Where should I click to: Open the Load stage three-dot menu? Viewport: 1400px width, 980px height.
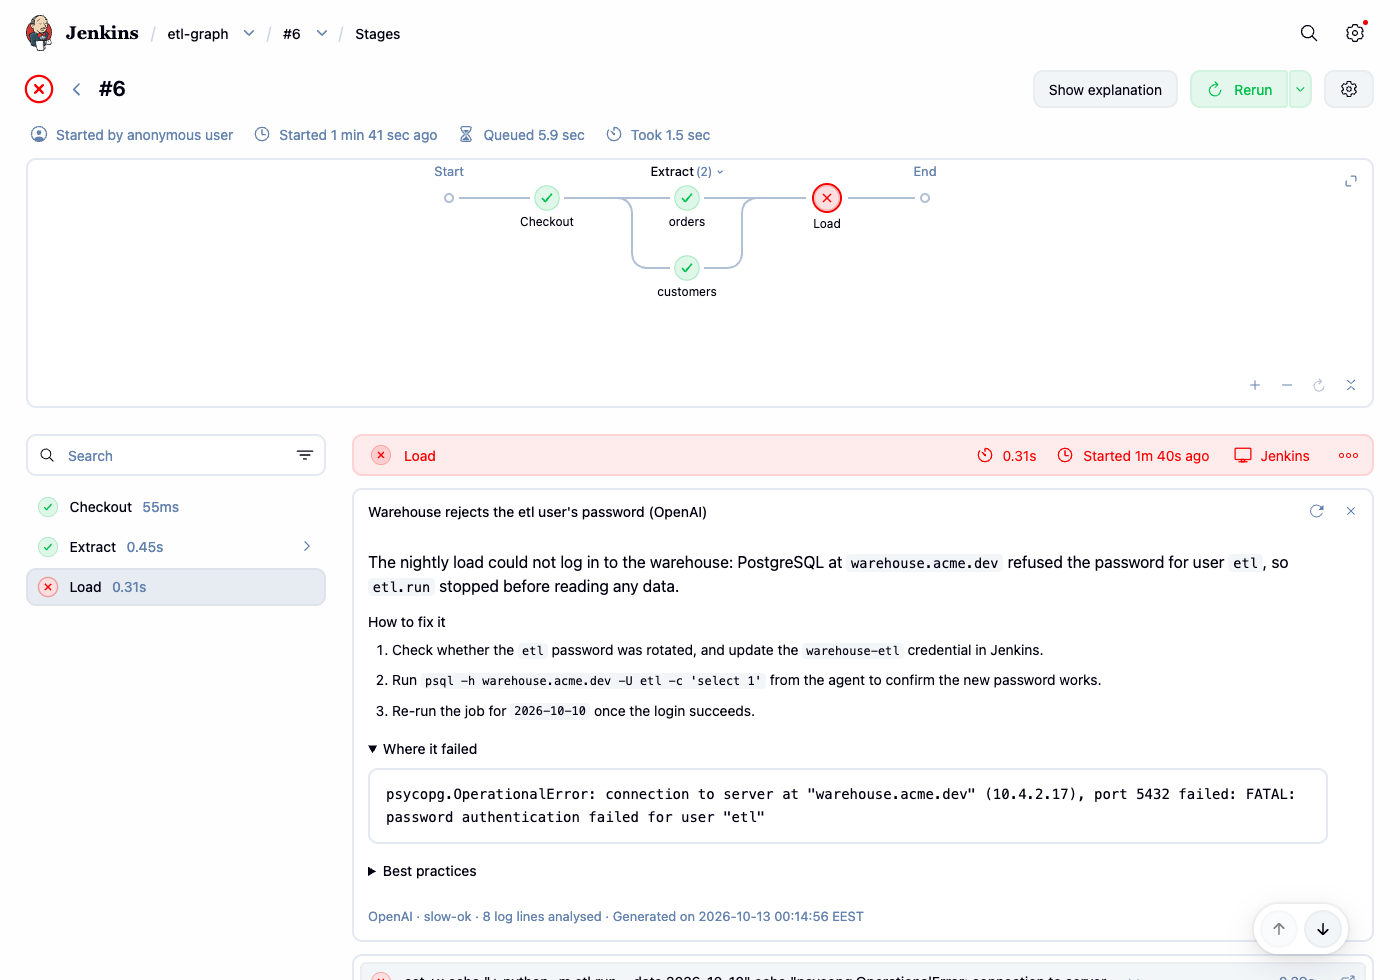(1348, 455)
